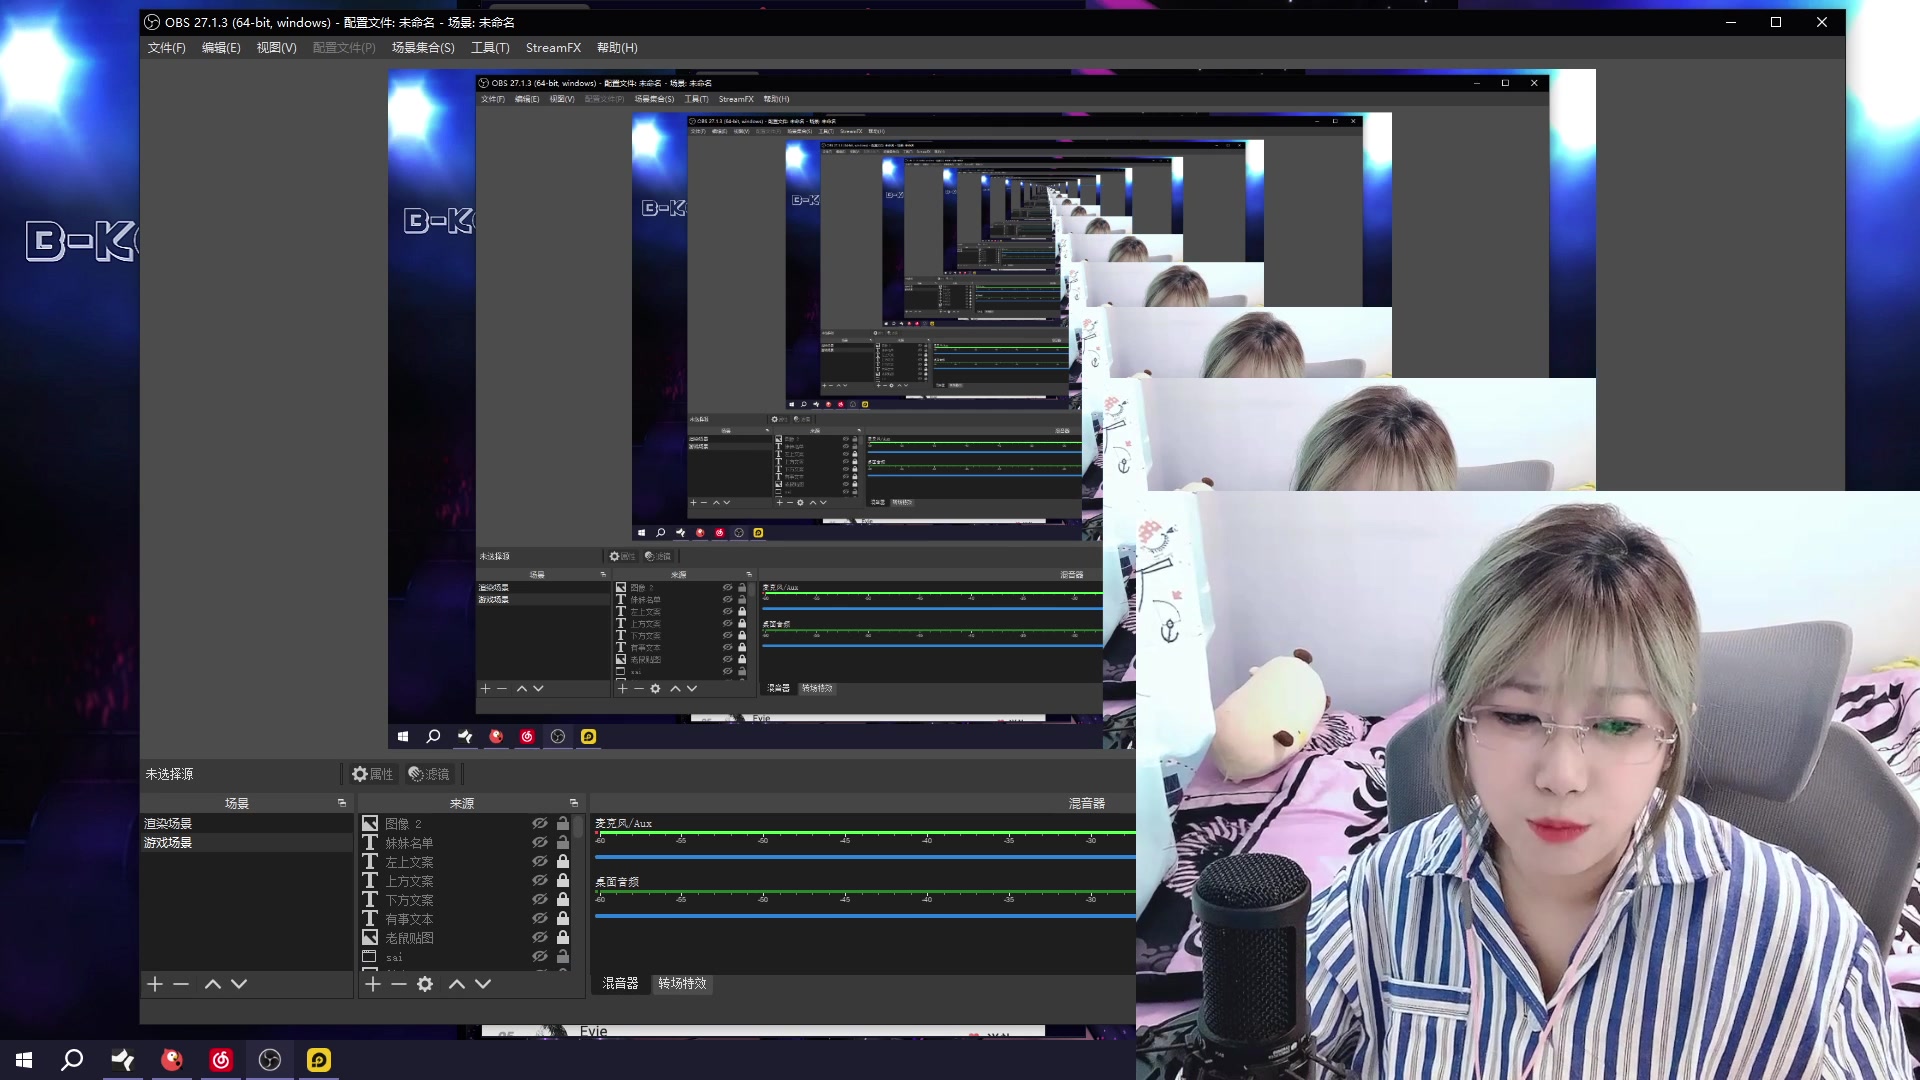Open the white bird app in taskbar
The height and width of the screenshot is (1080, 1920).
click(122, 1060)
